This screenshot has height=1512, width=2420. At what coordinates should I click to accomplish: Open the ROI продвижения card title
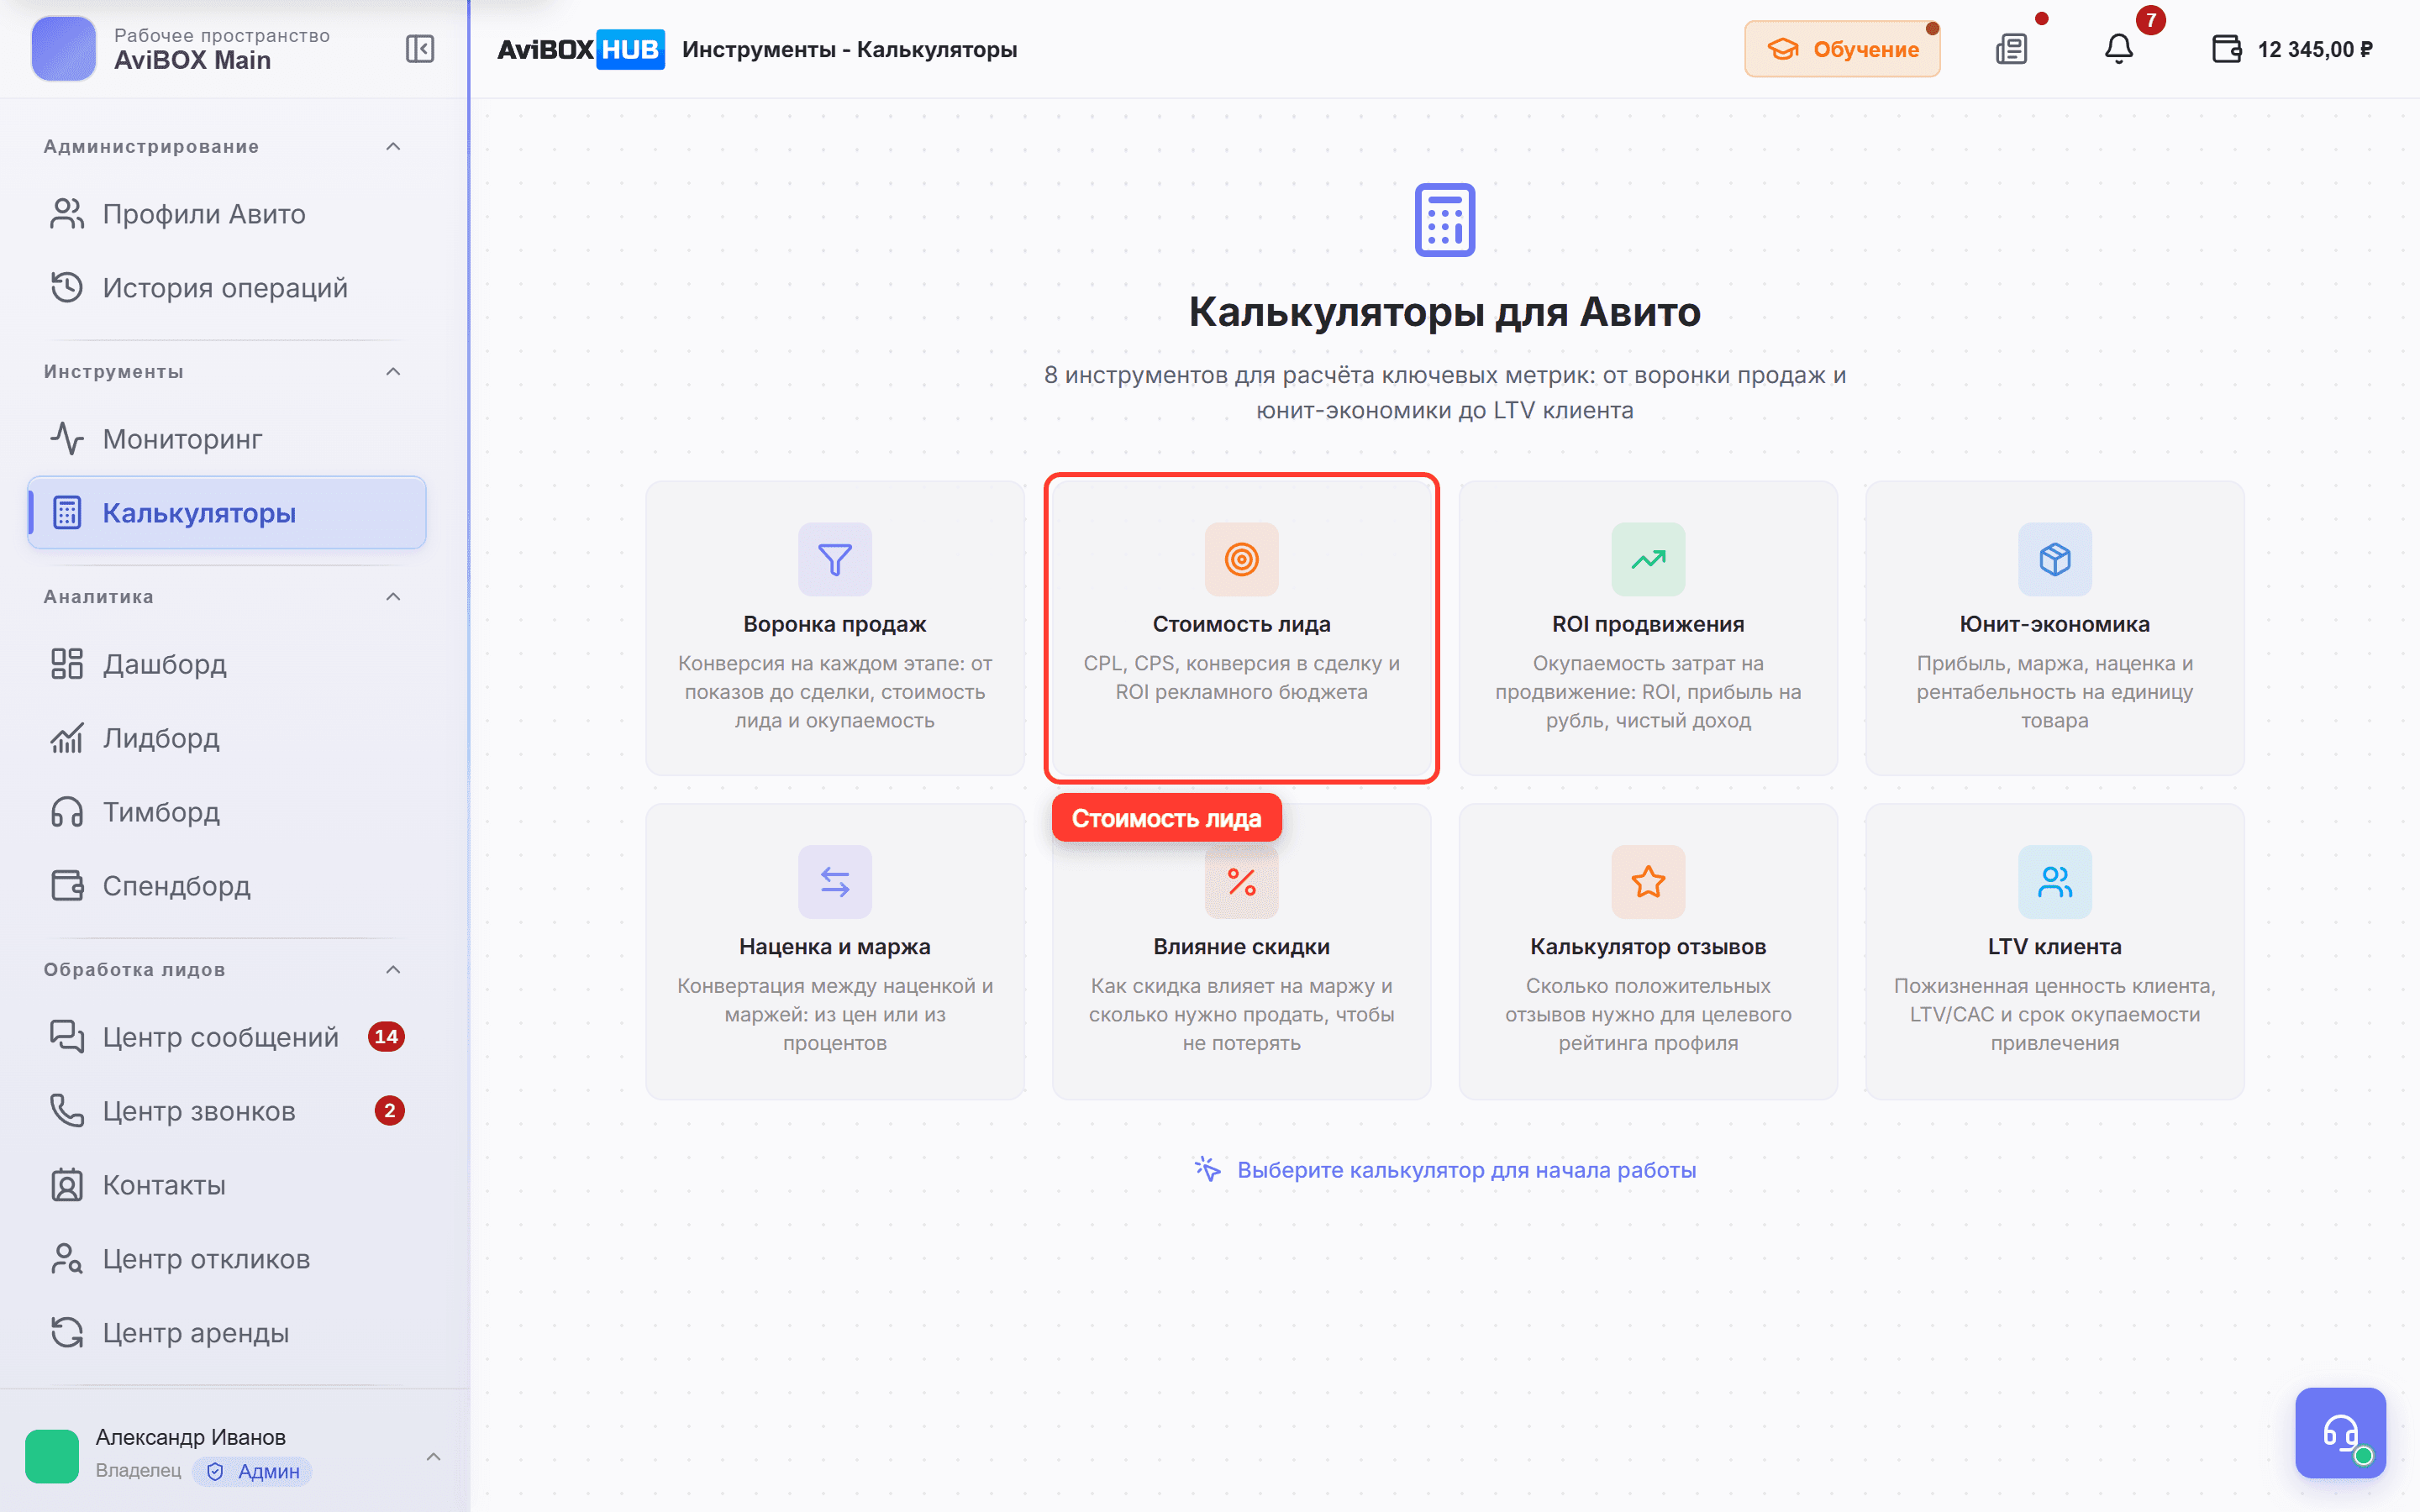pos(1648,624)
